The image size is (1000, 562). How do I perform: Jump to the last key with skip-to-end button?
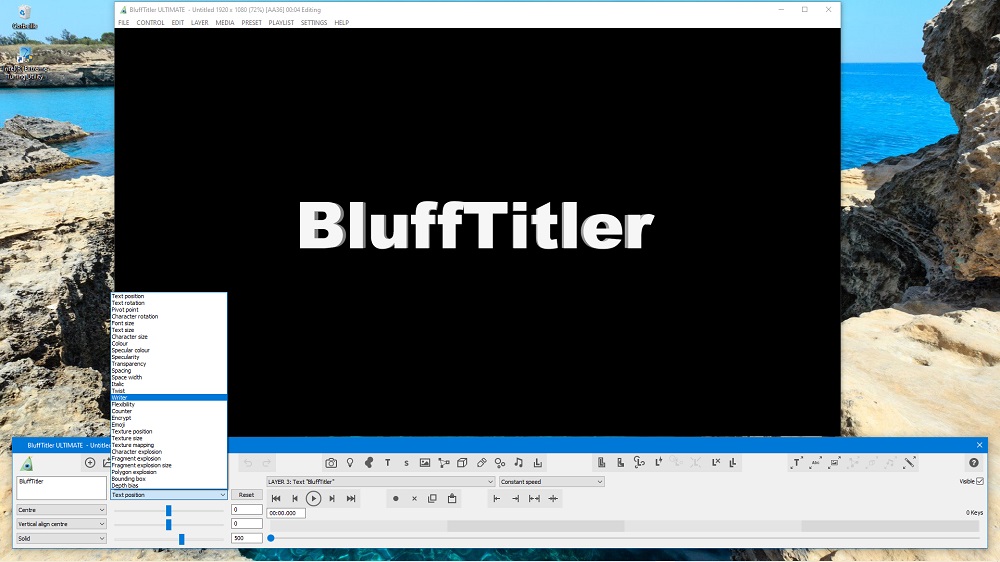click(351, 499)
